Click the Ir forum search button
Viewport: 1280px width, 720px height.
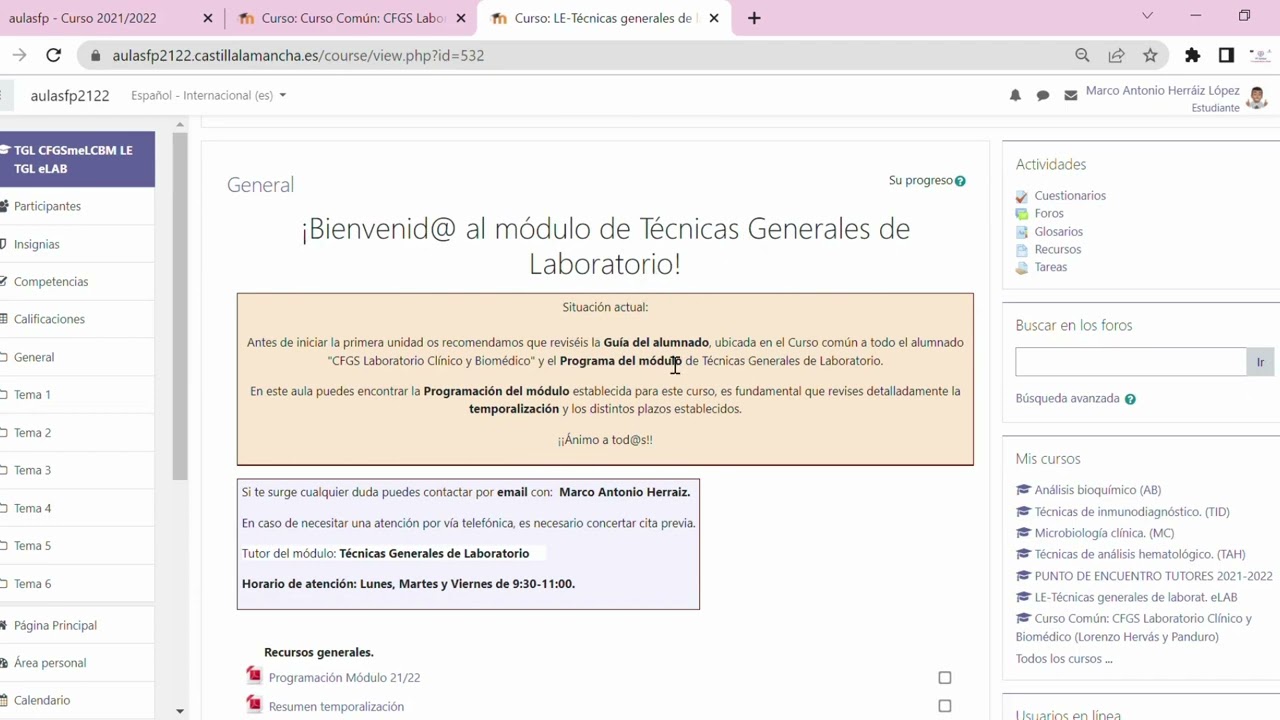tap(1260, 362)
